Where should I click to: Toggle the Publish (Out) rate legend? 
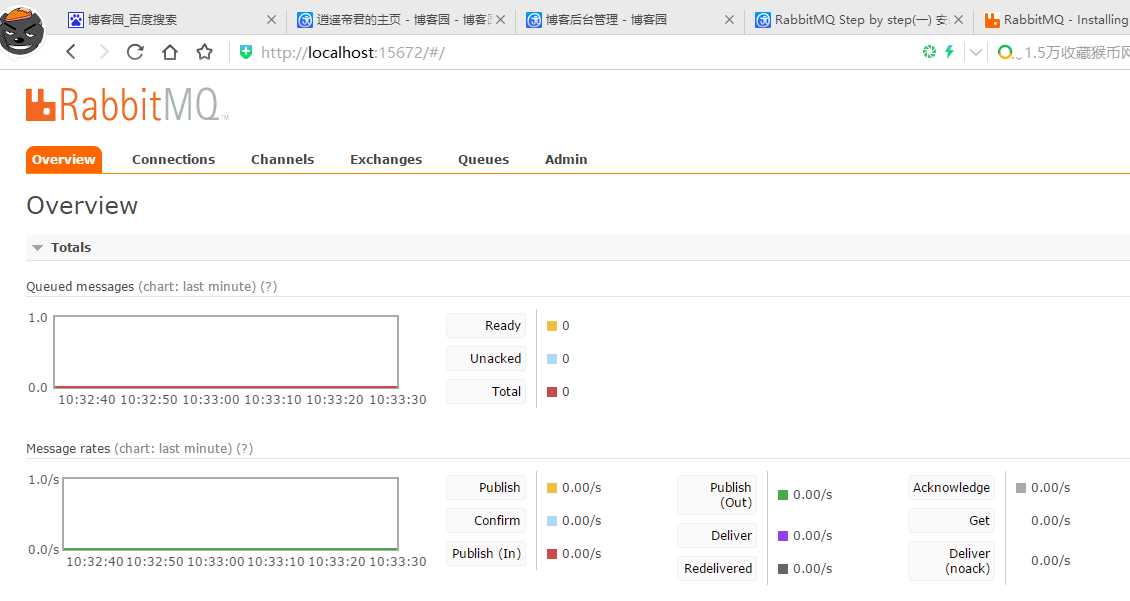(717, 494)
